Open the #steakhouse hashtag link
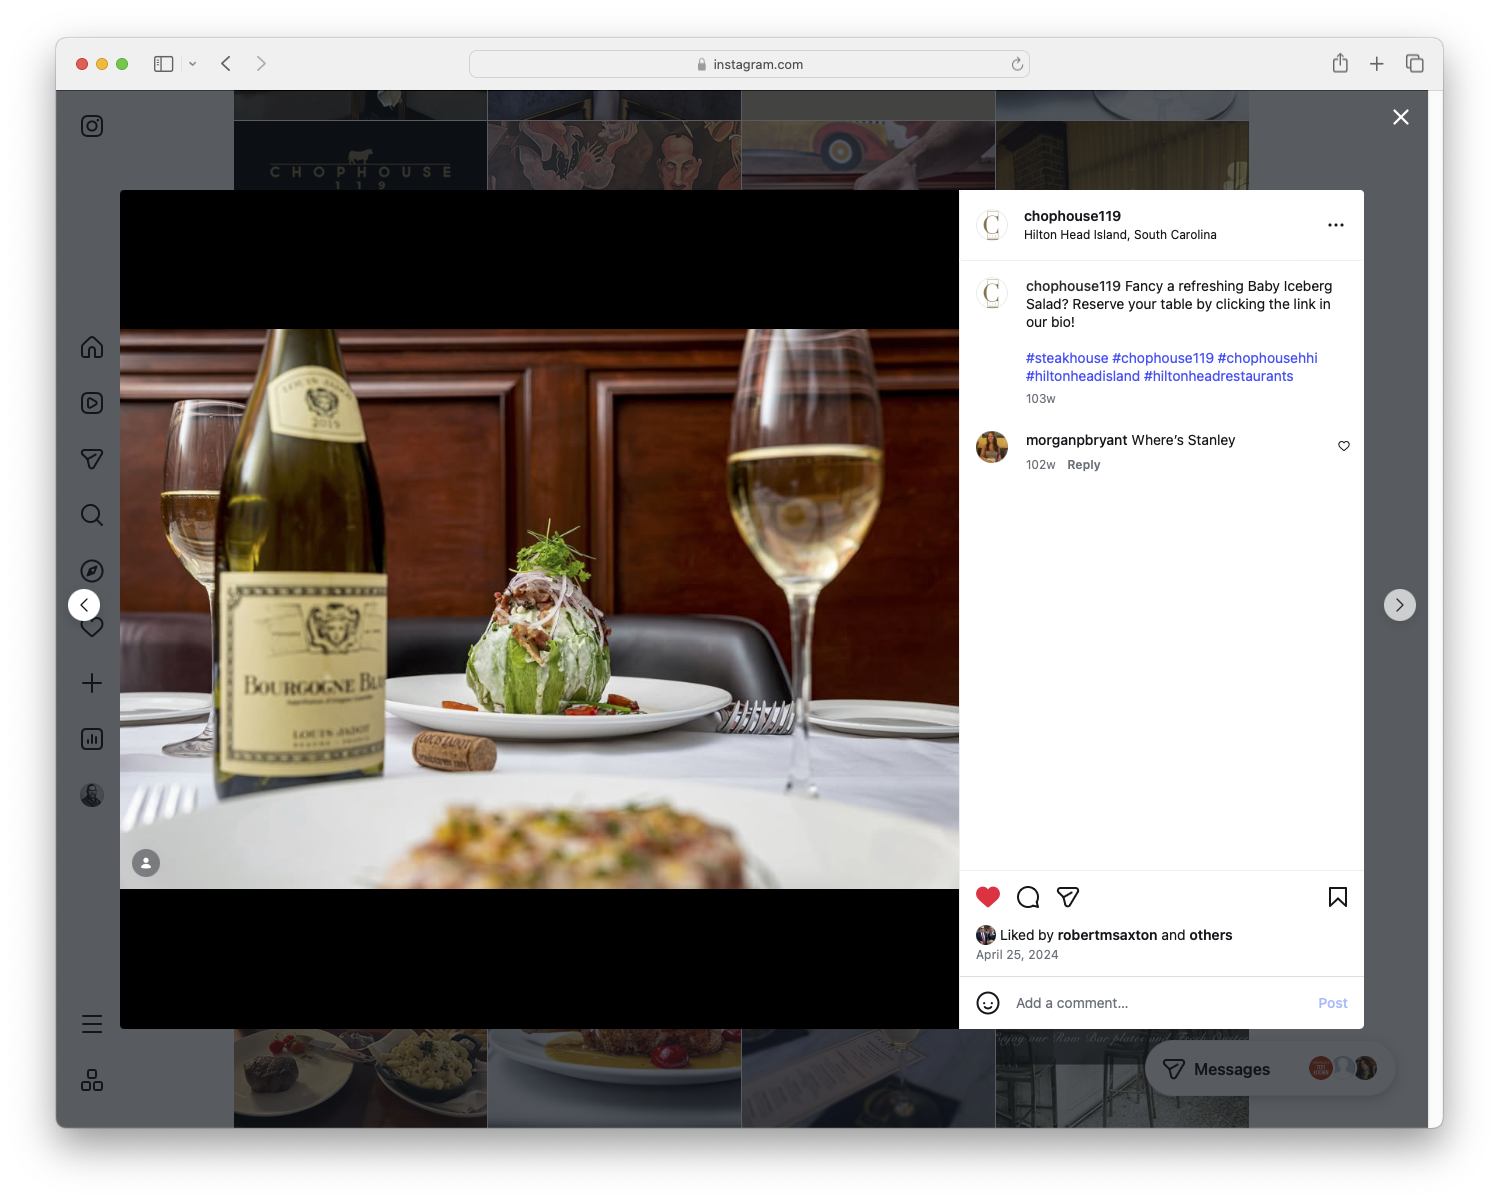The image size is (1499, 1202). click(x=1066, y=357)
